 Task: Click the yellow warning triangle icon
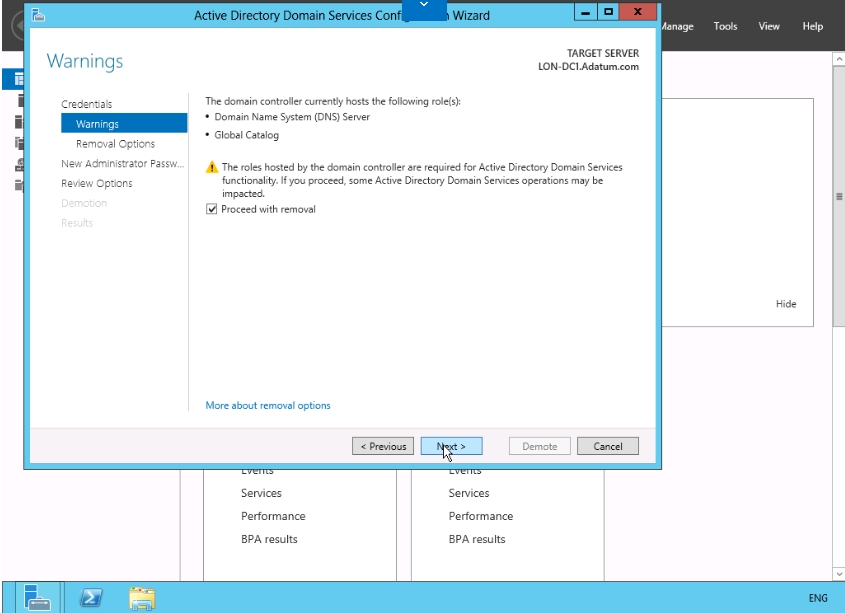pyautogui.click(x=211, y=168)
